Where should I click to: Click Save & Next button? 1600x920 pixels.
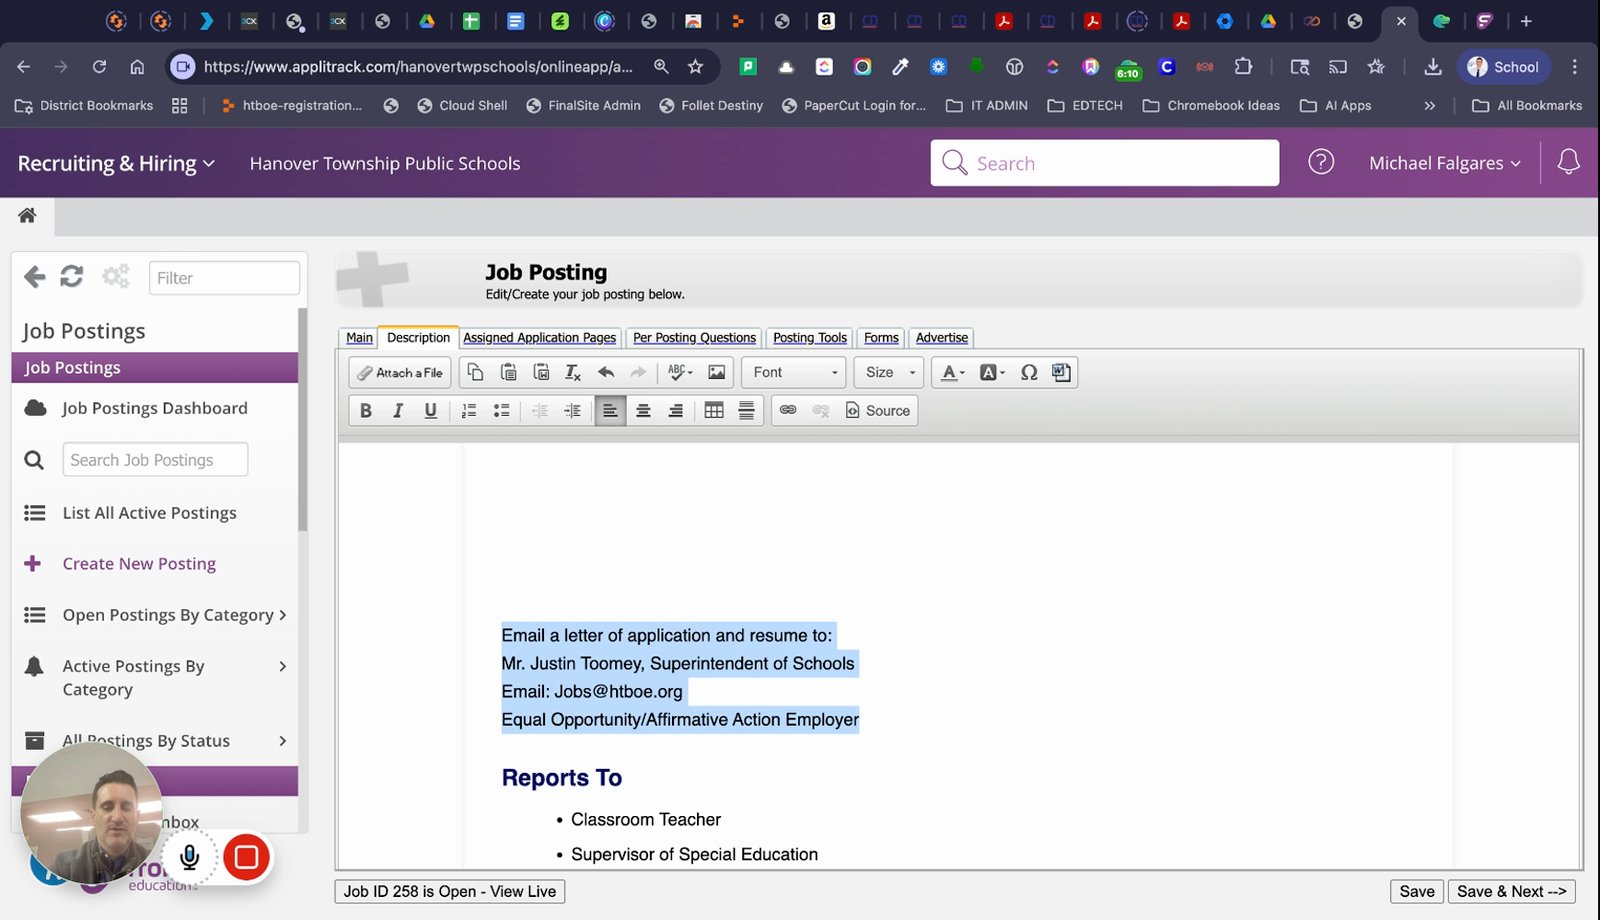click(1511, 891)
